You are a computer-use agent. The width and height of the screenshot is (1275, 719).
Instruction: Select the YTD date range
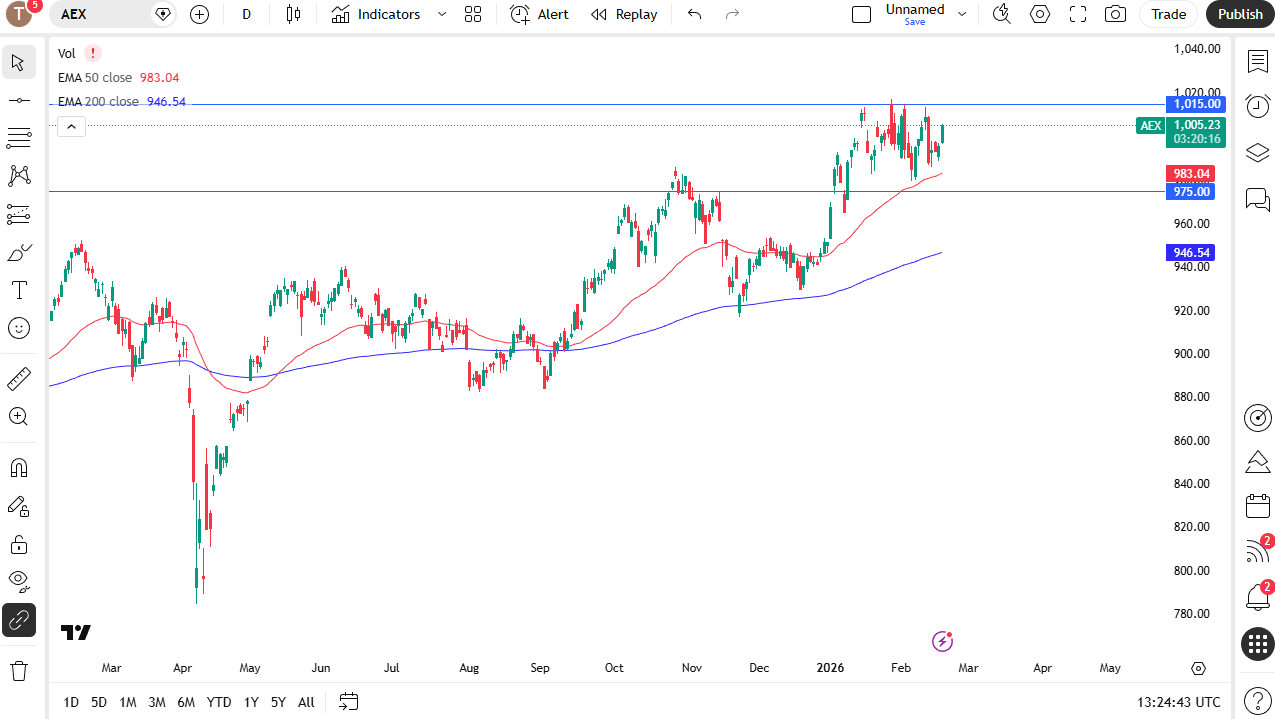pos(219,702)
